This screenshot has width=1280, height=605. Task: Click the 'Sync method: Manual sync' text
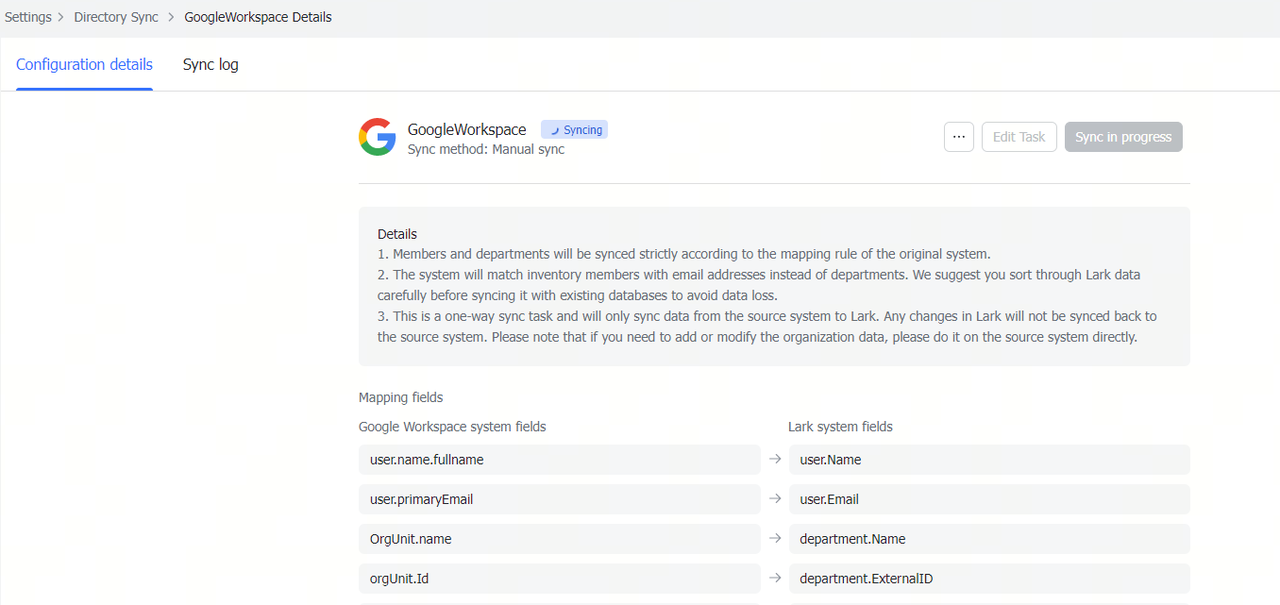point(486,149)
